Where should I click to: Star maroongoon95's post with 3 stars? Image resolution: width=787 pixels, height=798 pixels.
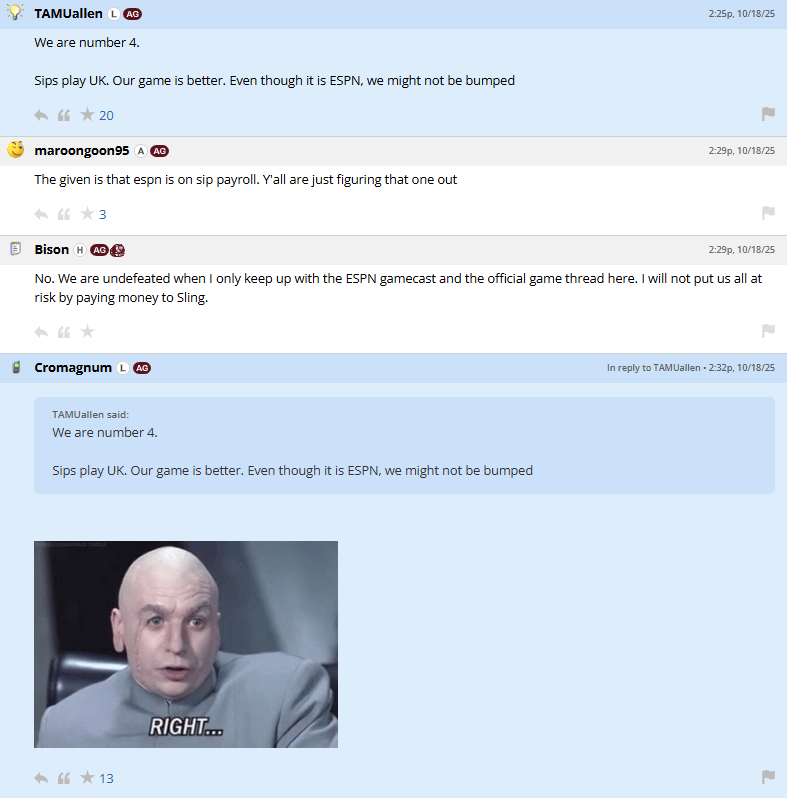(88, 213)
